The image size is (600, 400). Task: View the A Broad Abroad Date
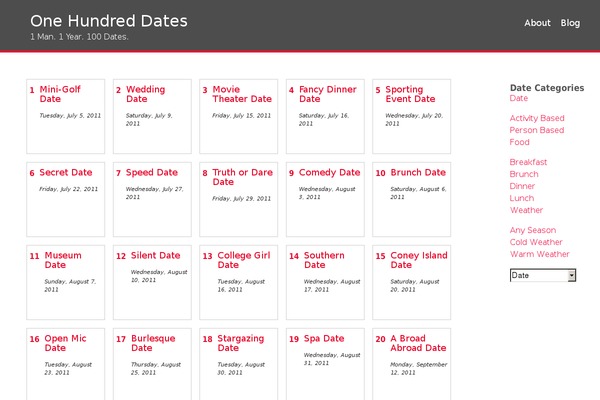418,343
